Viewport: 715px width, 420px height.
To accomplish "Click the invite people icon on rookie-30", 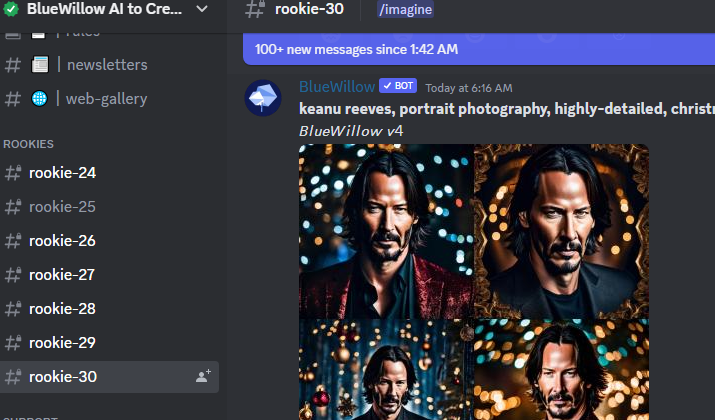I will pos(203,376).
